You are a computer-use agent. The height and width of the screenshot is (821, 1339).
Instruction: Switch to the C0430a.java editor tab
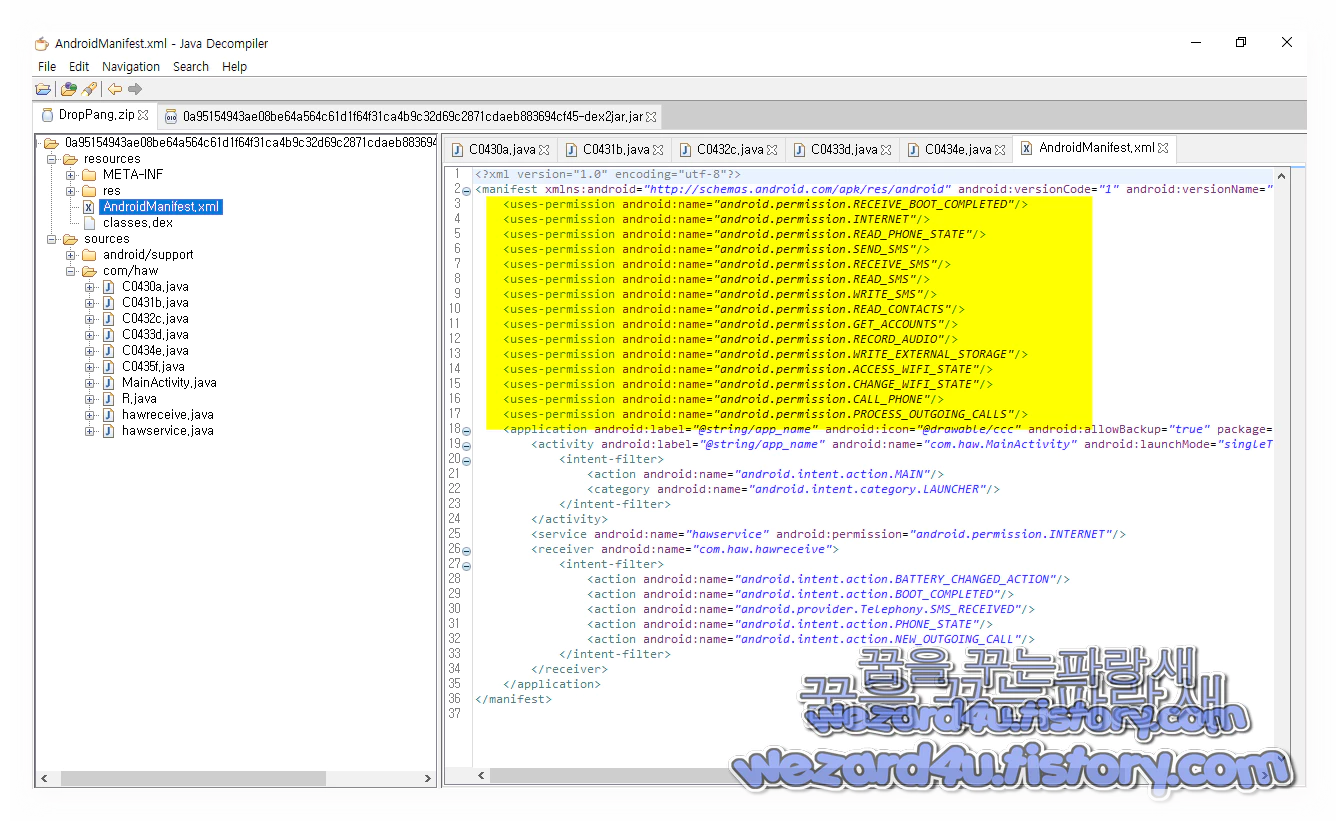tap(502, 150)
